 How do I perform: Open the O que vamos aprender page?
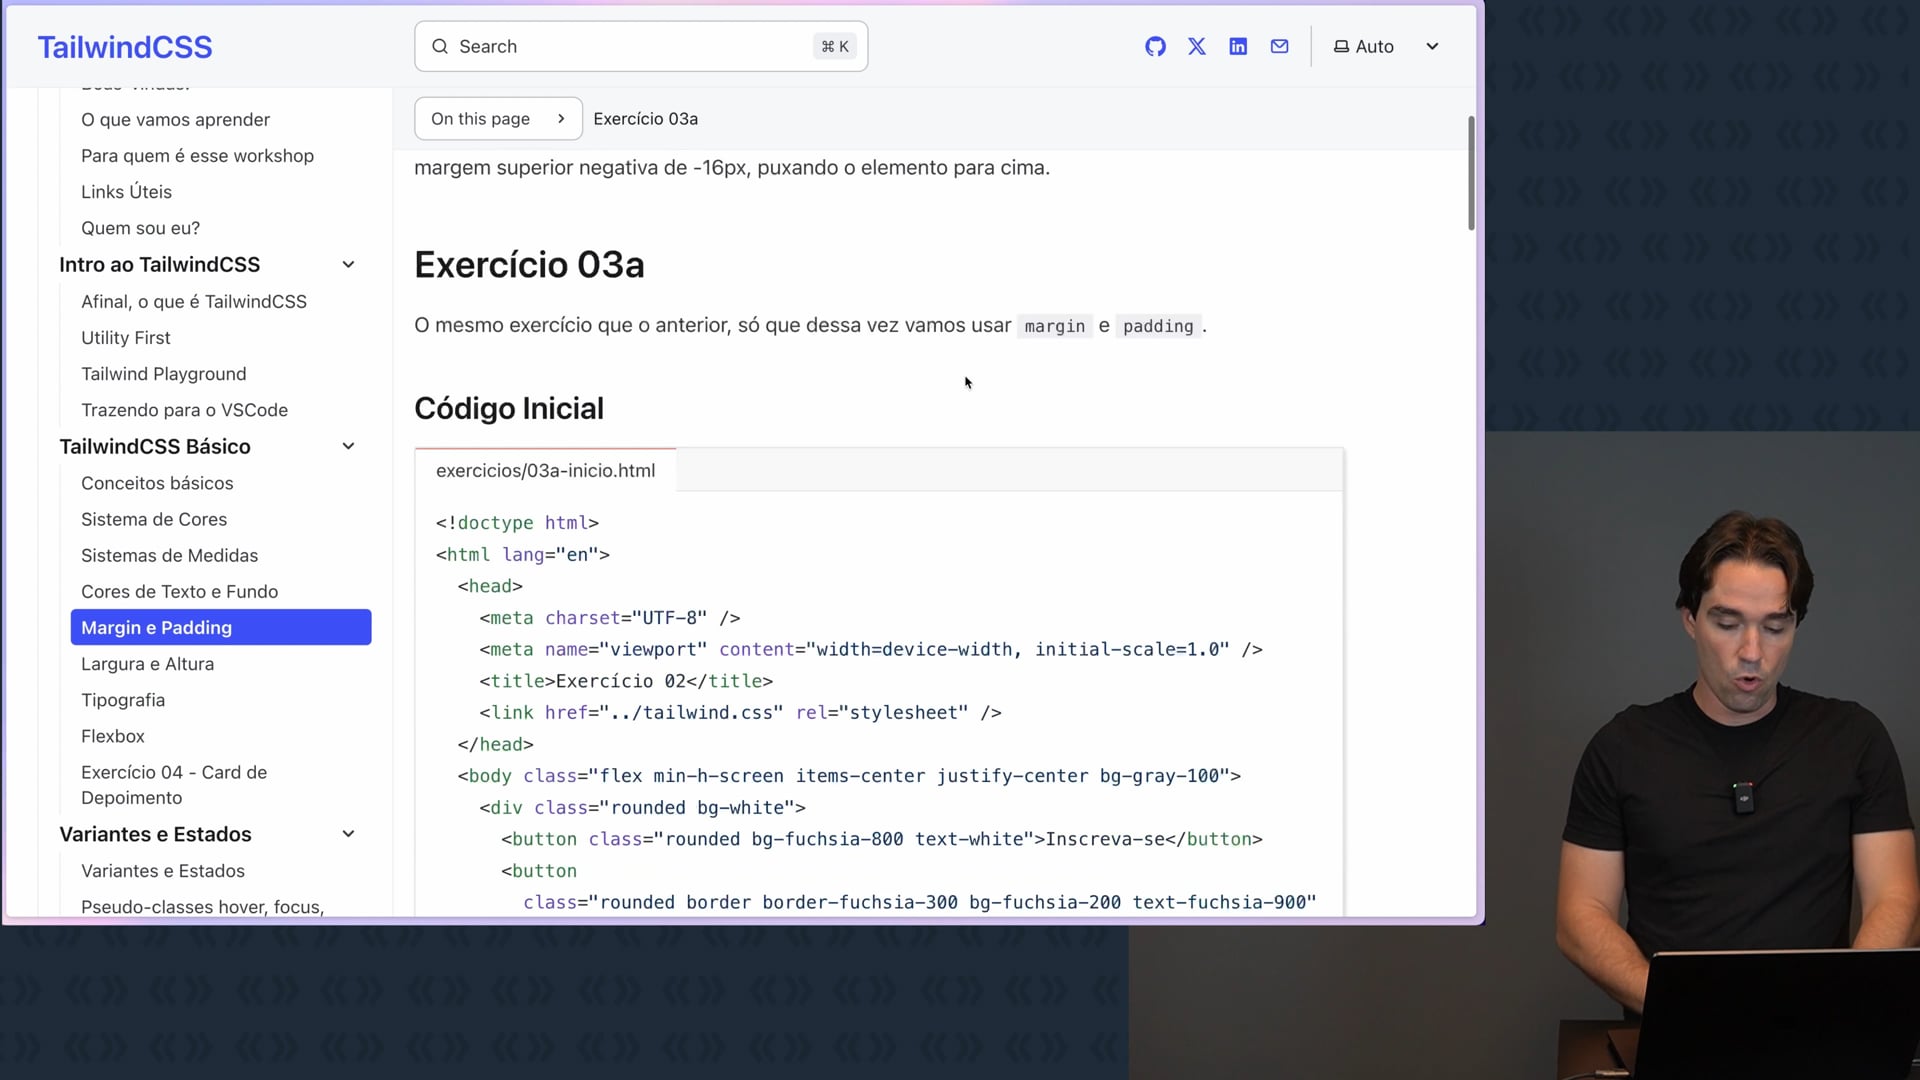tap(175, 120)
